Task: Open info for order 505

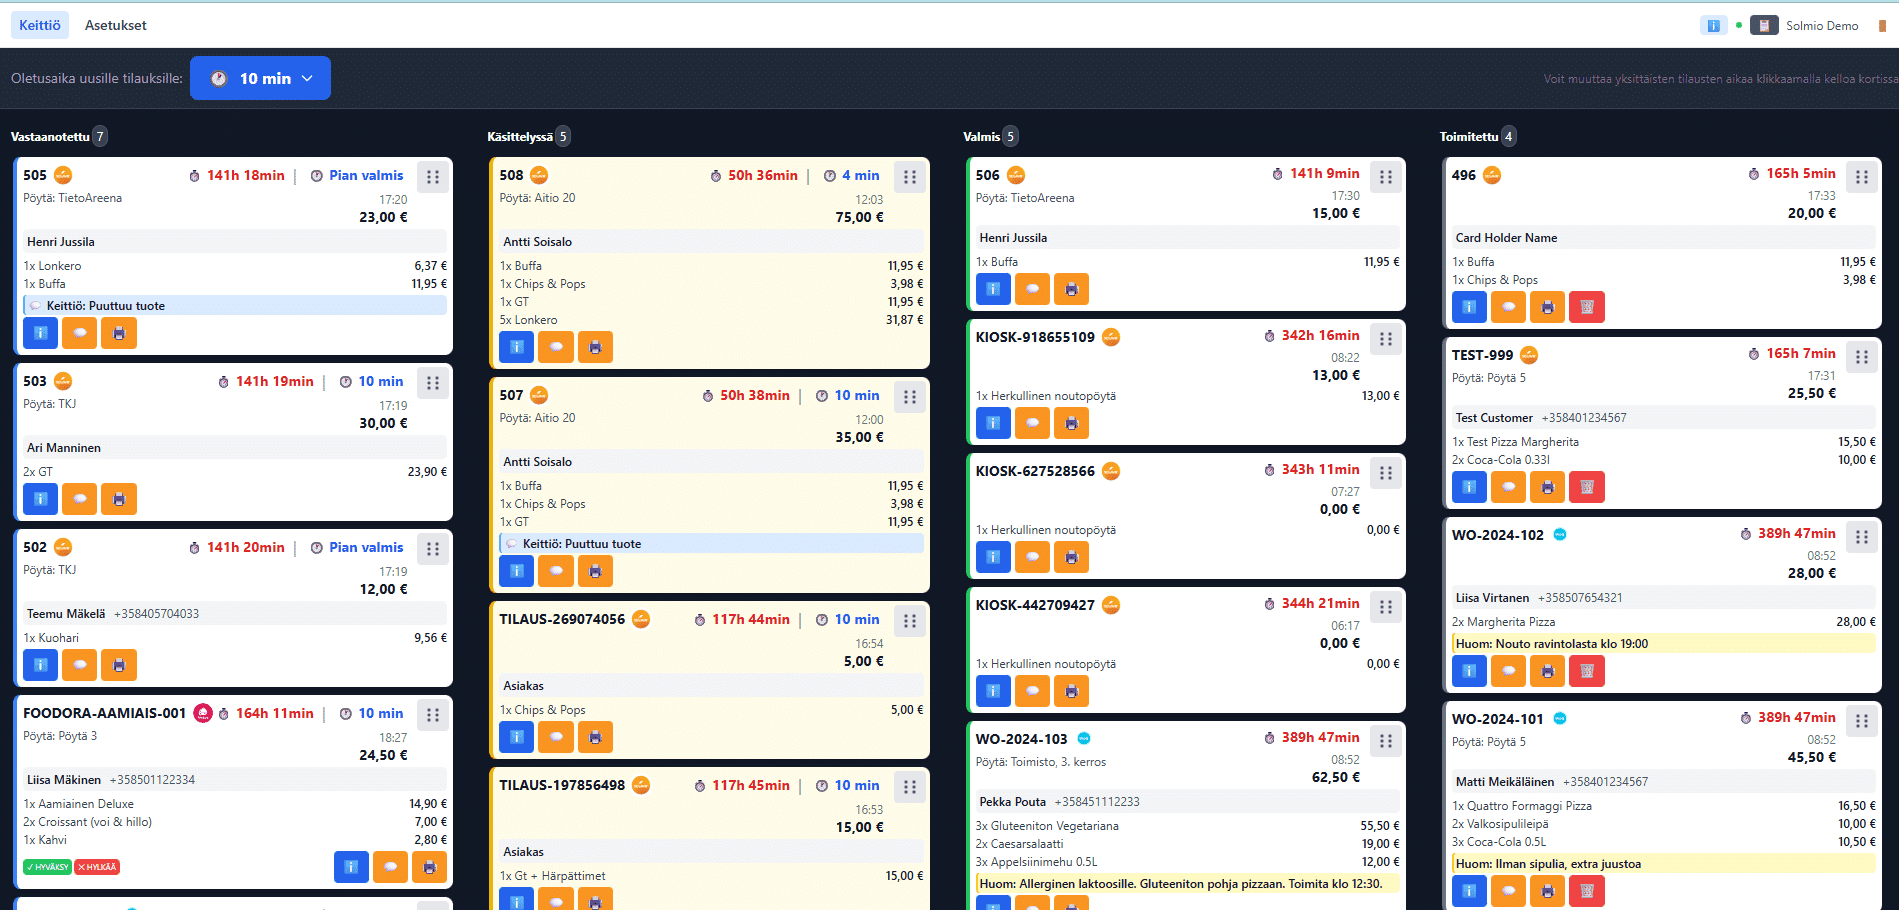Action: click(40, 333)
